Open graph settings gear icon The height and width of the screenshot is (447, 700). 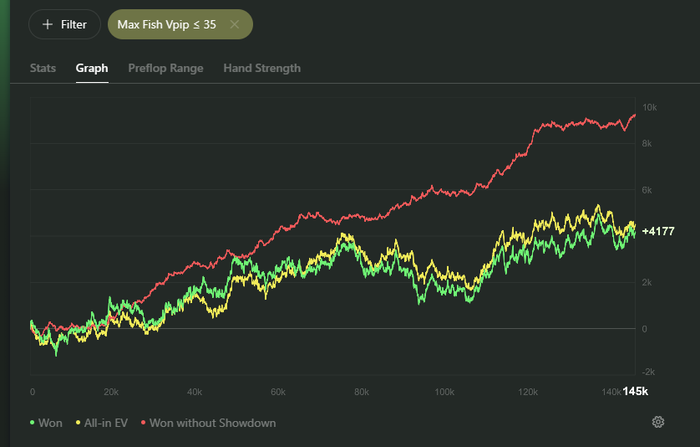pos(658,422)
